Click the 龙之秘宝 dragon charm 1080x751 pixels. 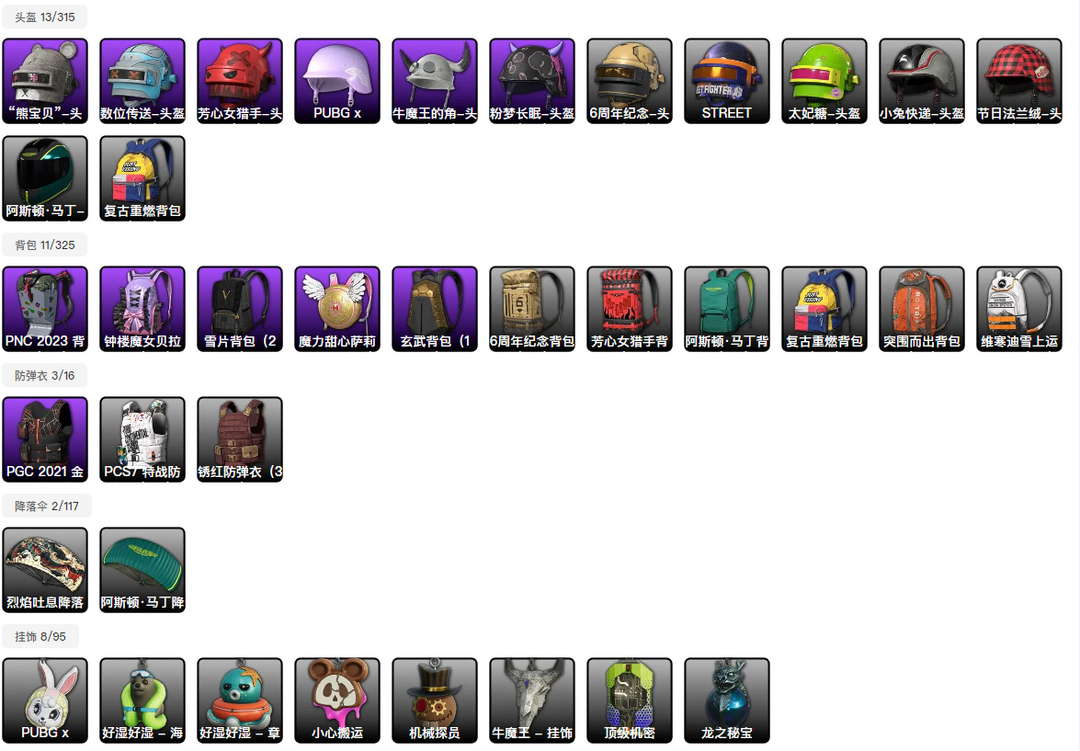(x=727, y=701)
